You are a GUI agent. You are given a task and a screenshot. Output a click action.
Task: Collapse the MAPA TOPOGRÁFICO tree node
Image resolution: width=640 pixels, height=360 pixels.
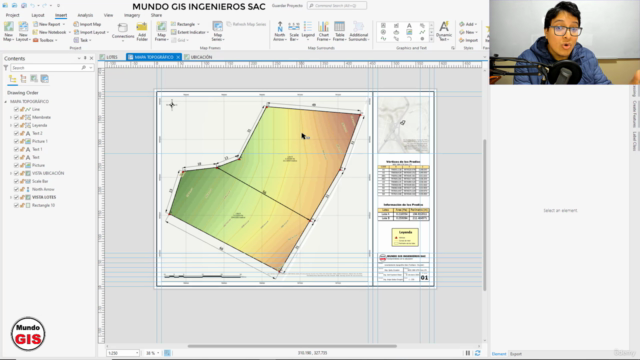coord(6,101)
